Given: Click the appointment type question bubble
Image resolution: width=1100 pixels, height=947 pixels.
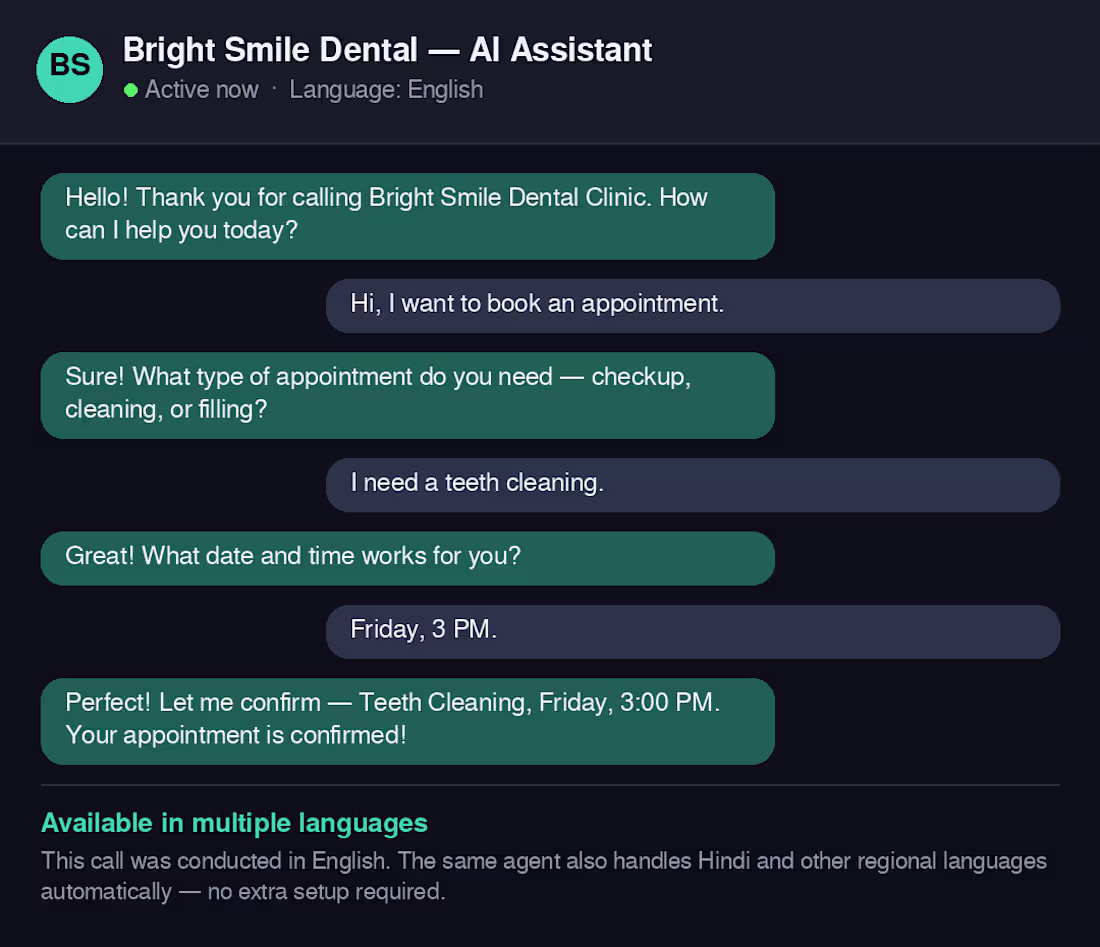Looking at the screenshot, I should (x=408, y=396).
